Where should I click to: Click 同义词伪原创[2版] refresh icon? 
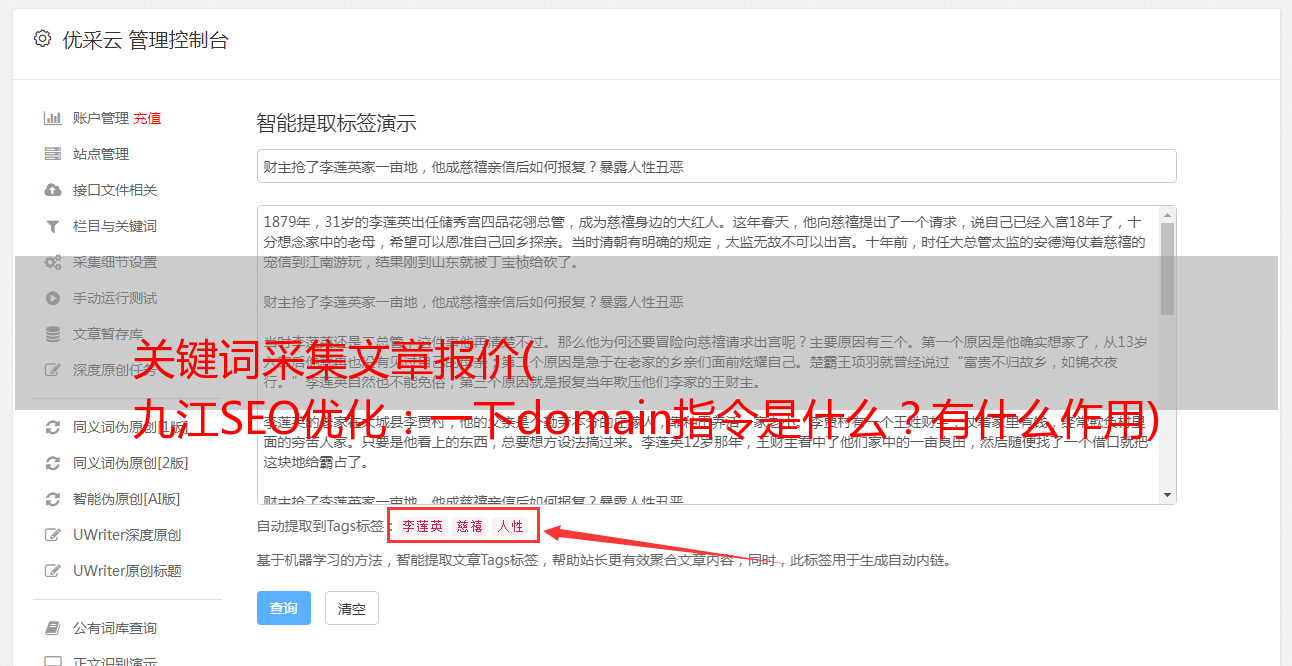tap(53, 463)
